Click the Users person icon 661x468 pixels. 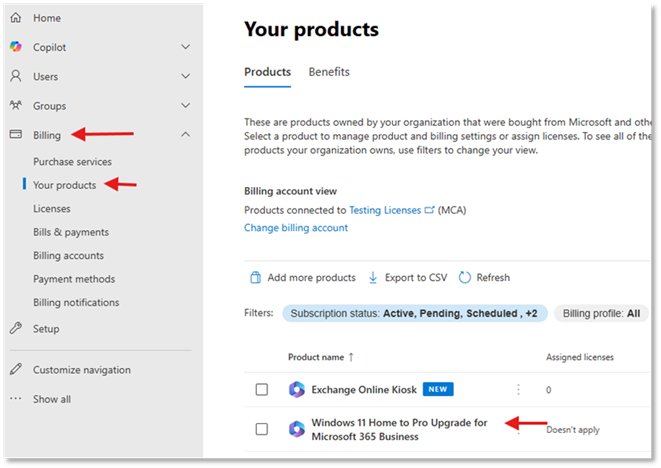pyautogui.click(x=16, y=76)
